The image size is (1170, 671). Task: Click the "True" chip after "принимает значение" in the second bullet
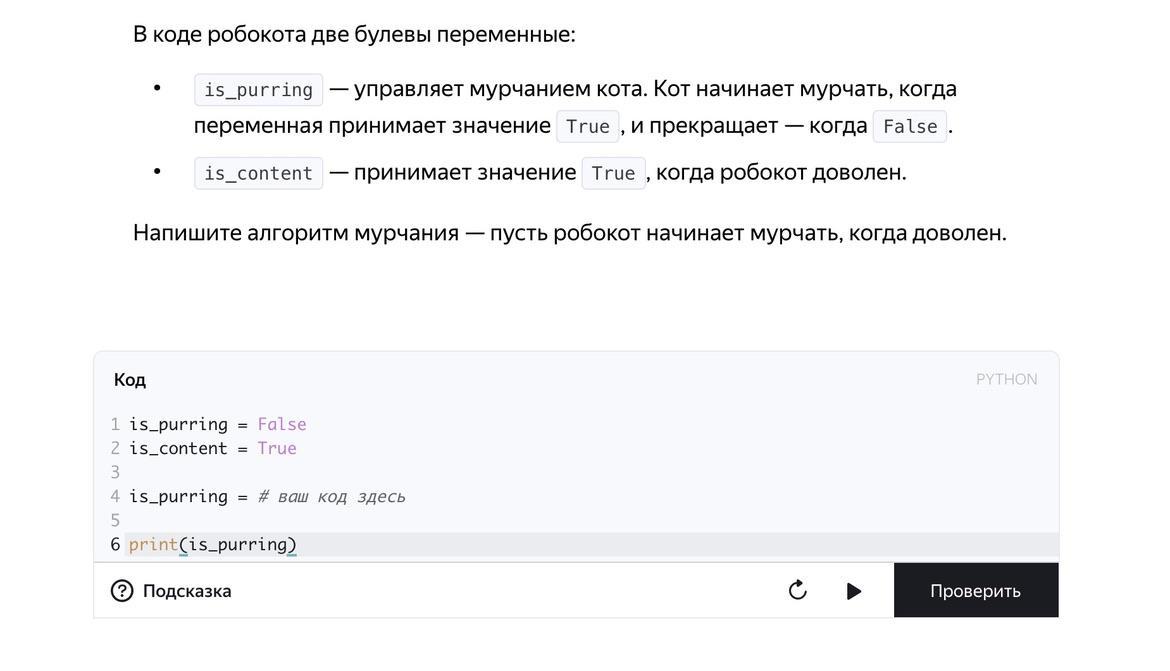tap(613, 173)
